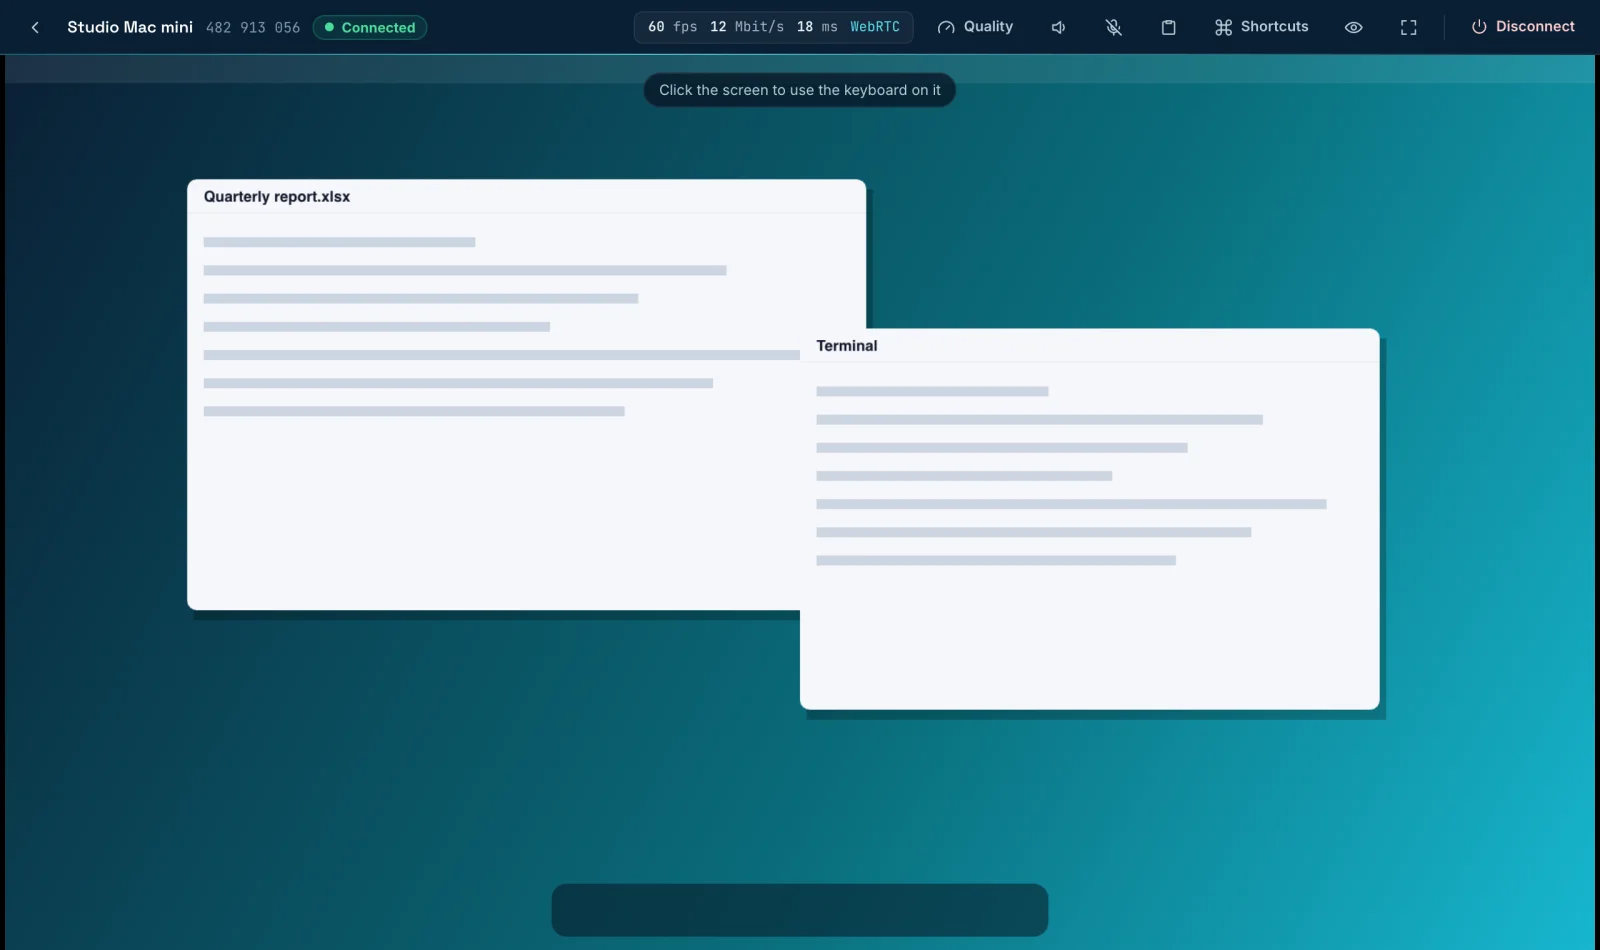This screenshot has width=1600, height=950.
Task: Click the 18 ms latency value
Action: (817, 27)
